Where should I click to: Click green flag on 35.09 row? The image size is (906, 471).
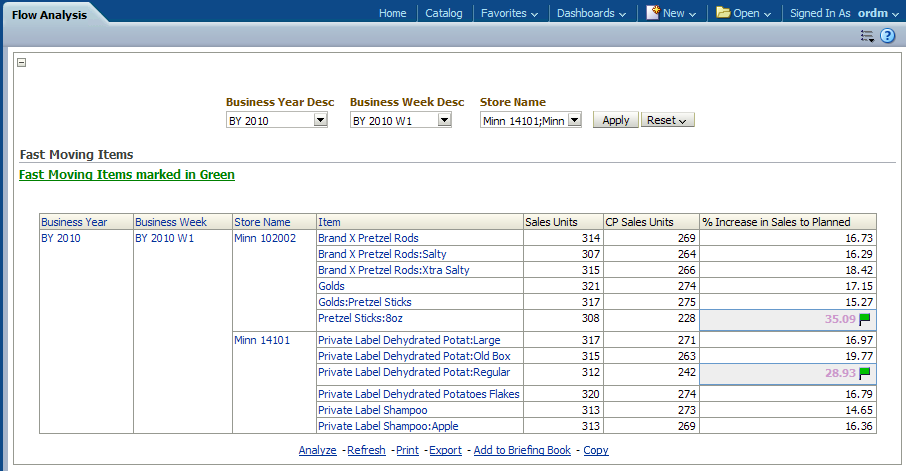pyautogui.click(x=865, y=321)
